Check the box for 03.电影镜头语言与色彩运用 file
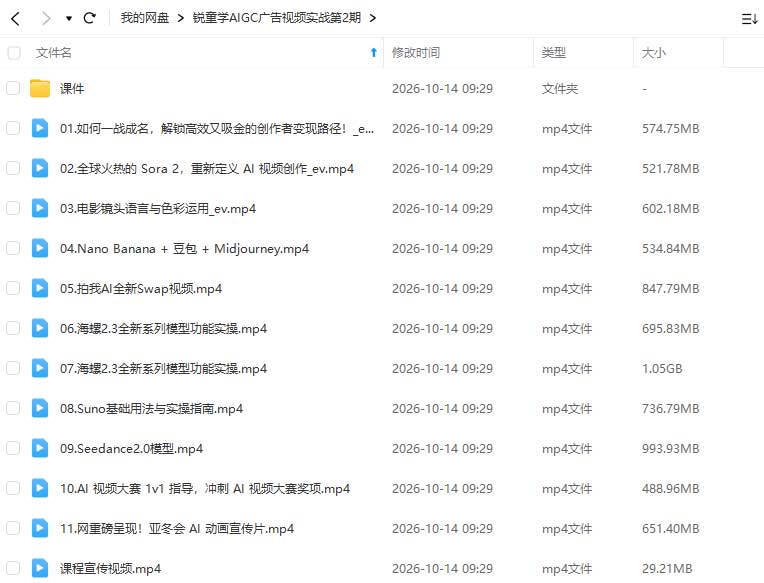Viewport: 764px width, 583px height. coord(13,208)
